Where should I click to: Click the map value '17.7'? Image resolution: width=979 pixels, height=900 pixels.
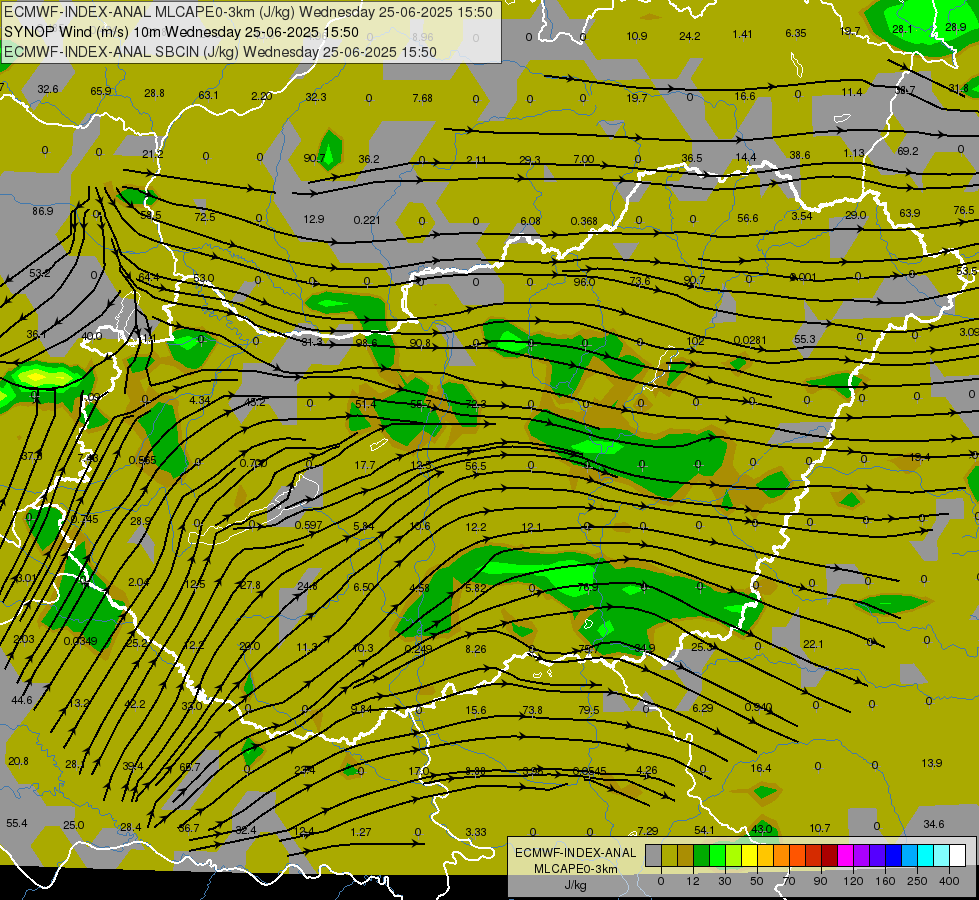click(365, 465)
